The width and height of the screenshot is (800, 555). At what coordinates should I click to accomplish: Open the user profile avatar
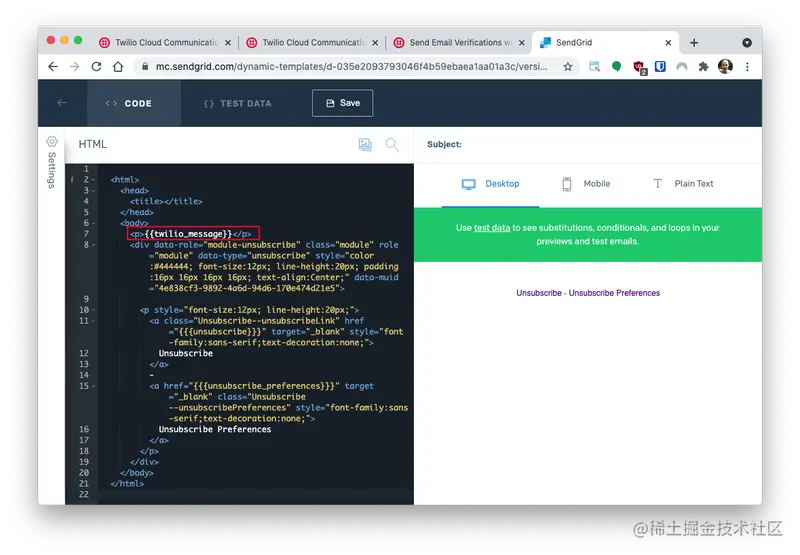coord(725,66)
